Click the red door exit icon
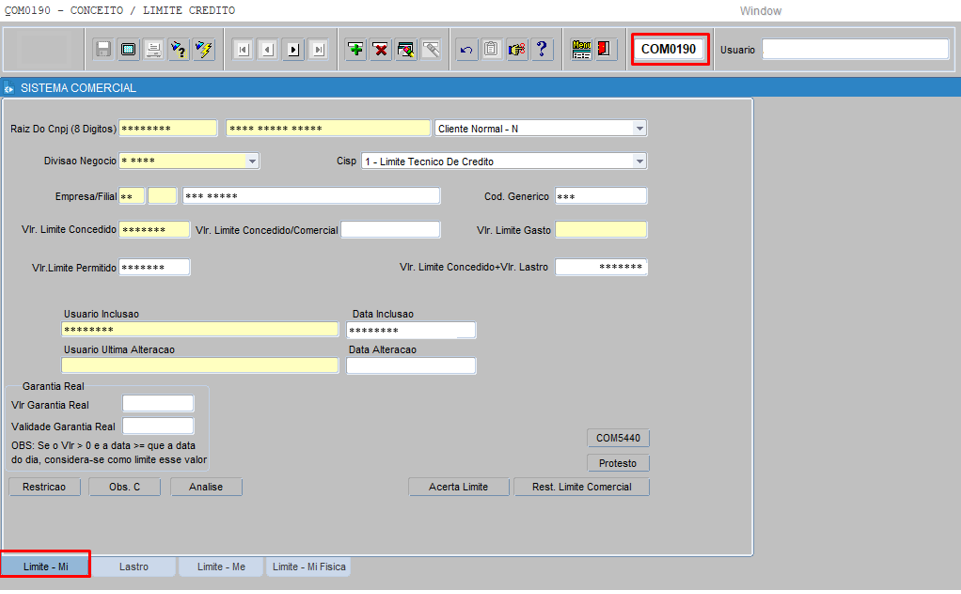 (x=606, y=49)
